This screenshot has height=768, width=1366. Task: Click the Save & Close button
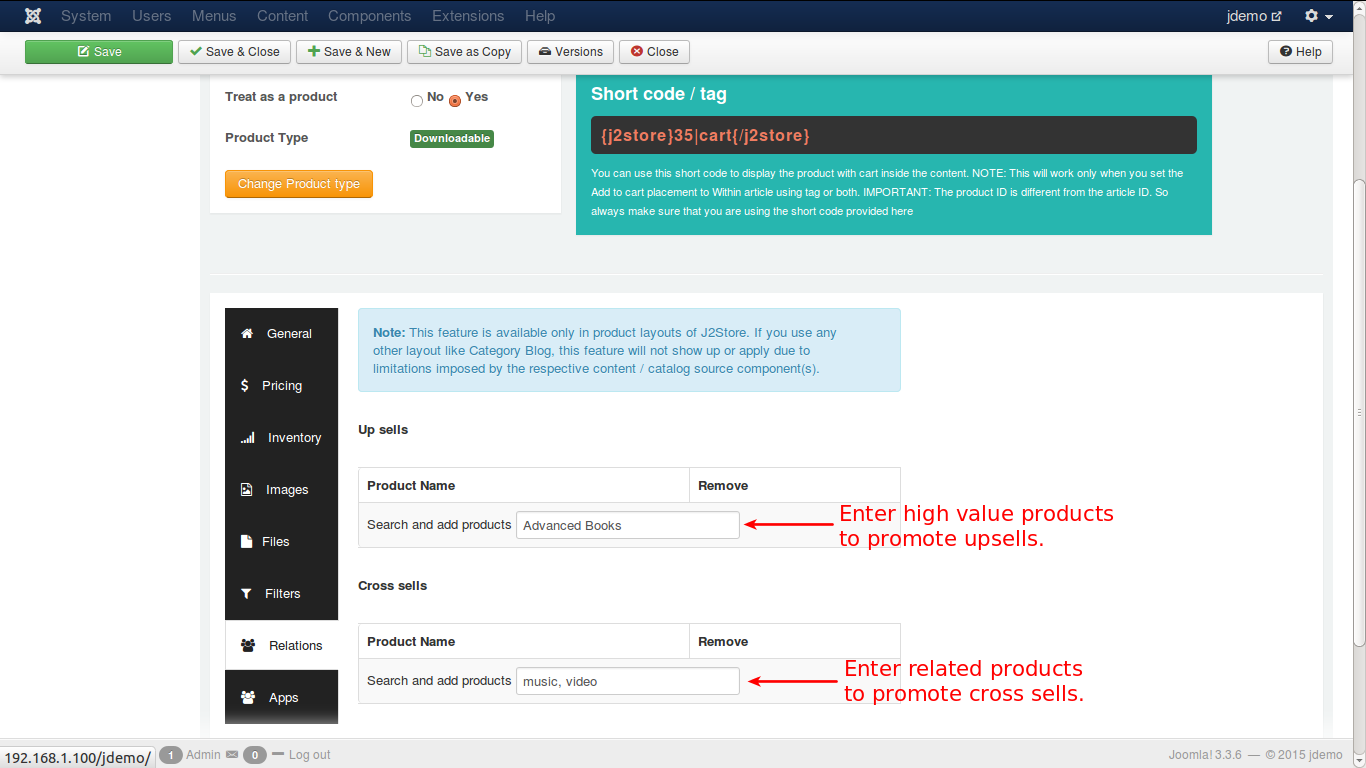click(x=234, y=52)
